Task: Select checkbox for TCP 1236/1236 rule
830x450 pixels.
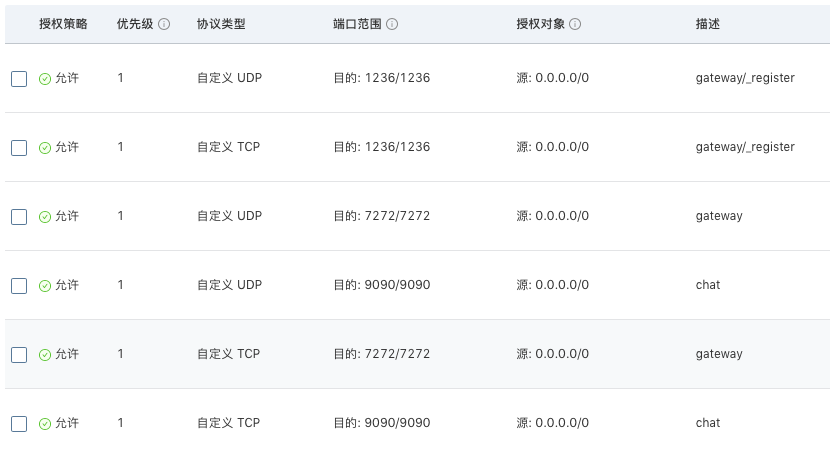Action: tap(19, 148)
